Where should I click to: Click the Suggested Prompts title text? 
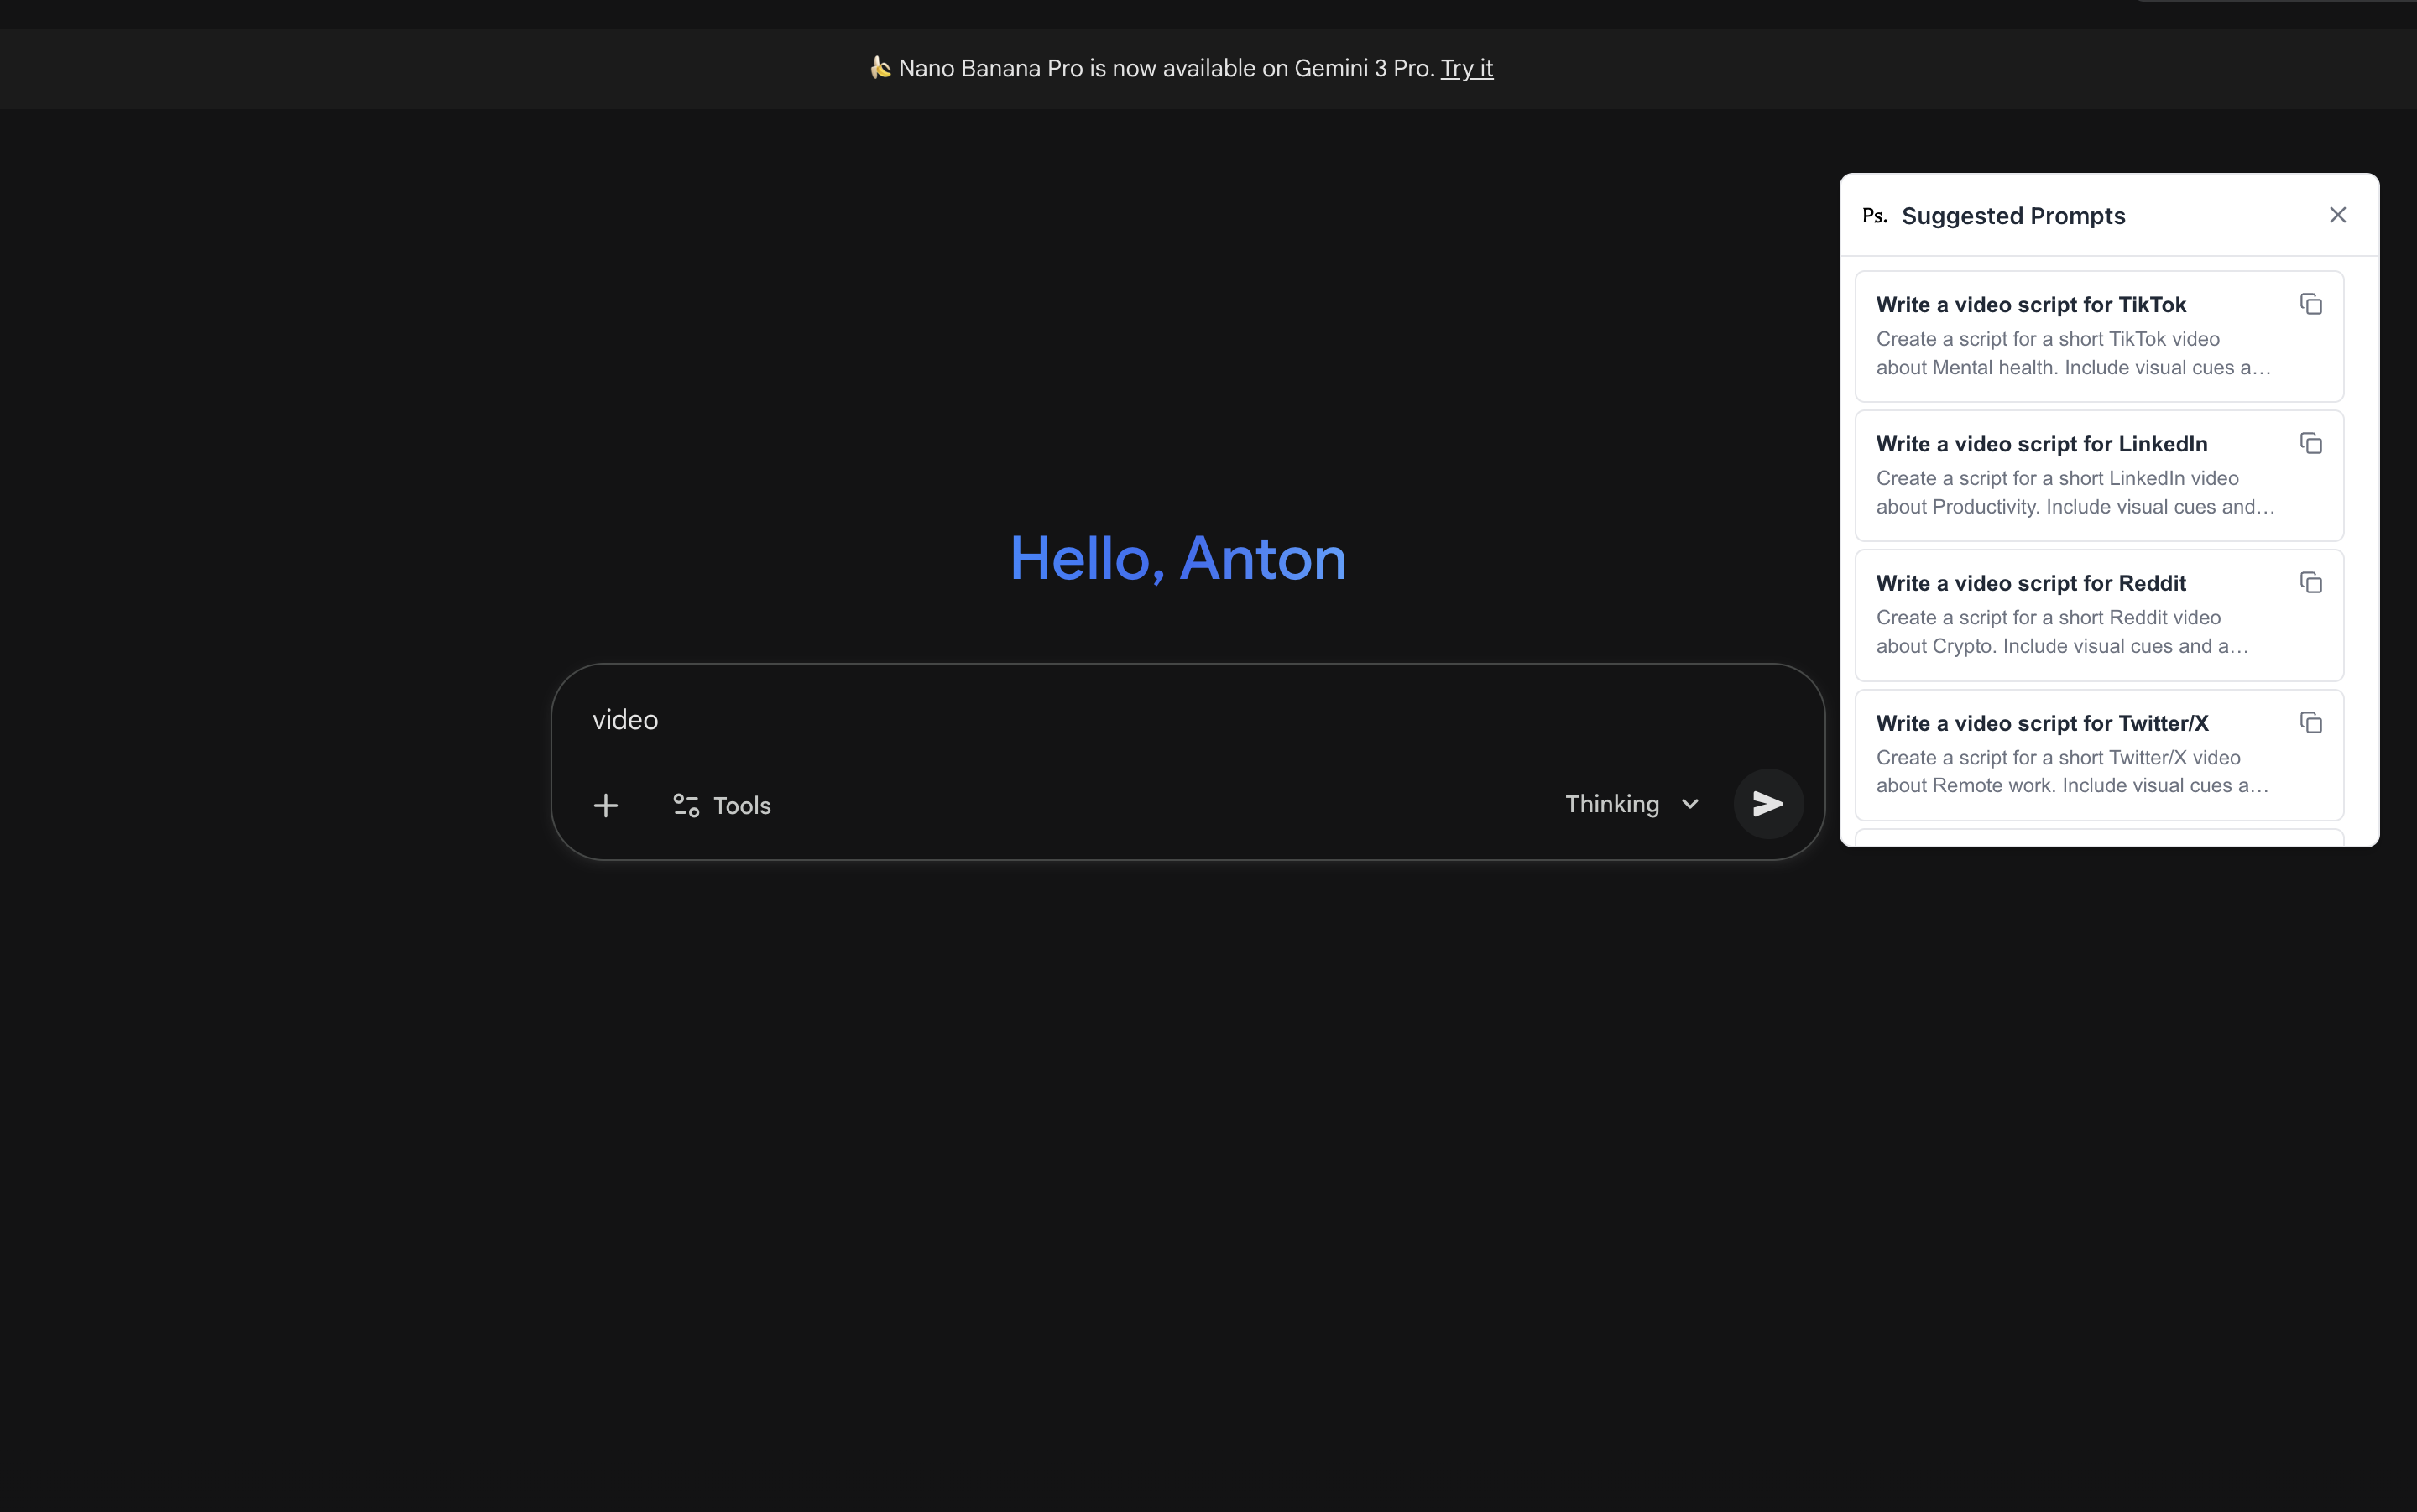(x=2013, y=215)
